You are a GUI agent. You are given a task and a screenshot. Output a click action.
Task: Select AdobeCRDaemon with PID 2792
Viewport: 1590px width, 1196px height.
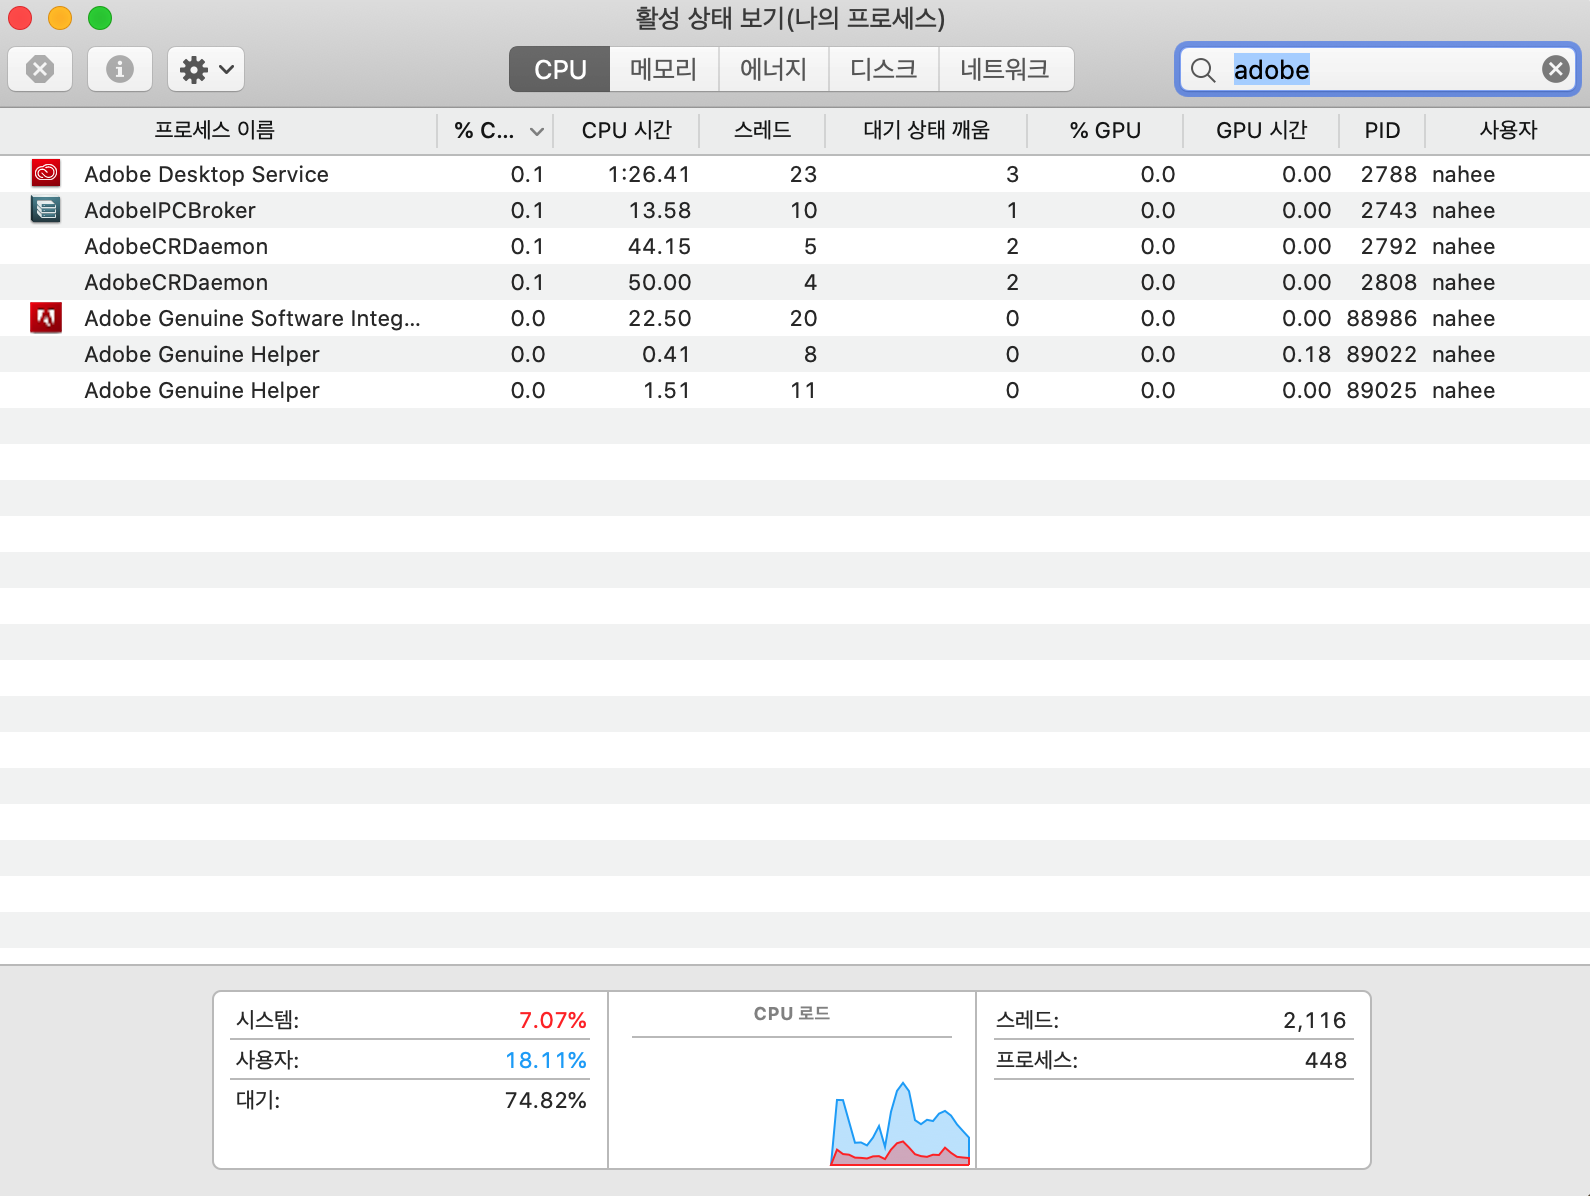(x=795, y=246)
